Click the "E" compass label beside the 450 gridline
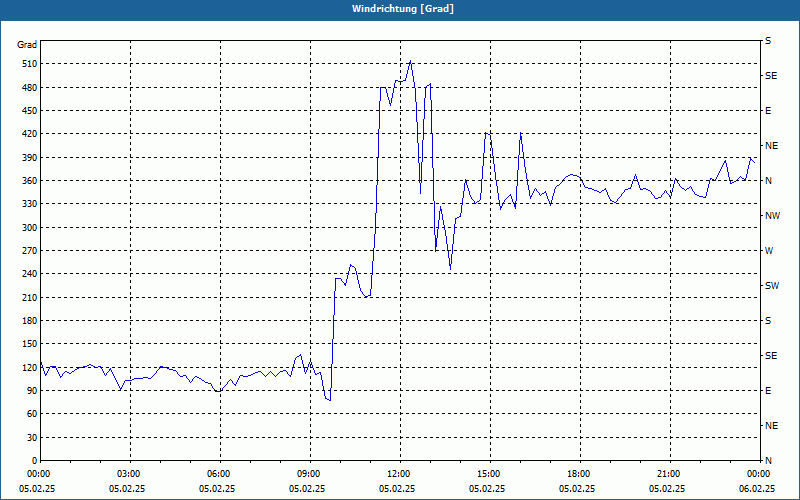 [768, 111]
